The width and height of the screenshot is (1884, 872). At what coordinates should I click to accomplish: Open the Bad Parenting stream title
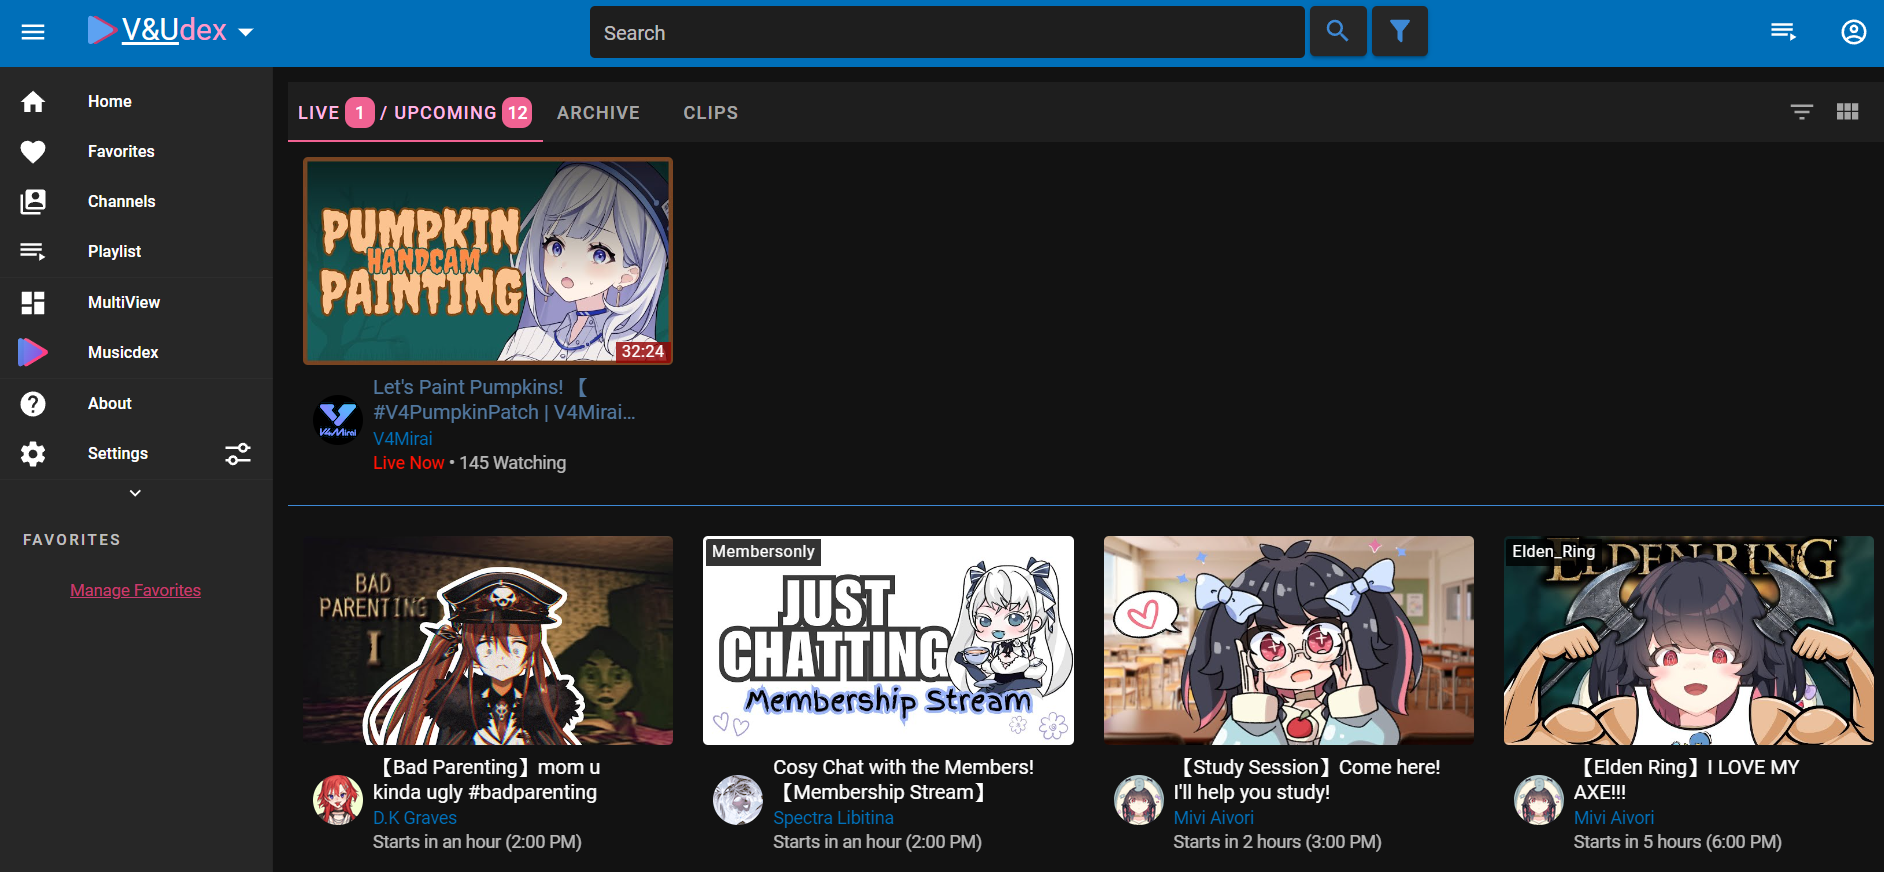pos(487,780)
